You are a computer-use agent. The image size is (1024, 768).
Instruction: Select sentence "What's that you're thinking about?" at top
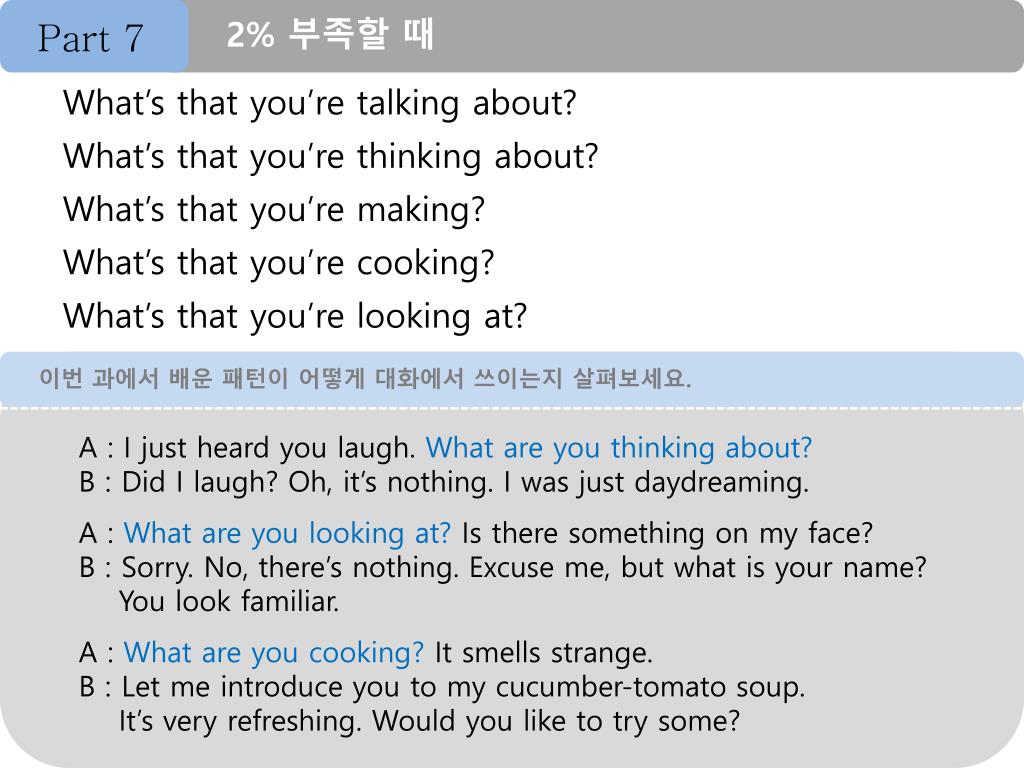point(330,156)
